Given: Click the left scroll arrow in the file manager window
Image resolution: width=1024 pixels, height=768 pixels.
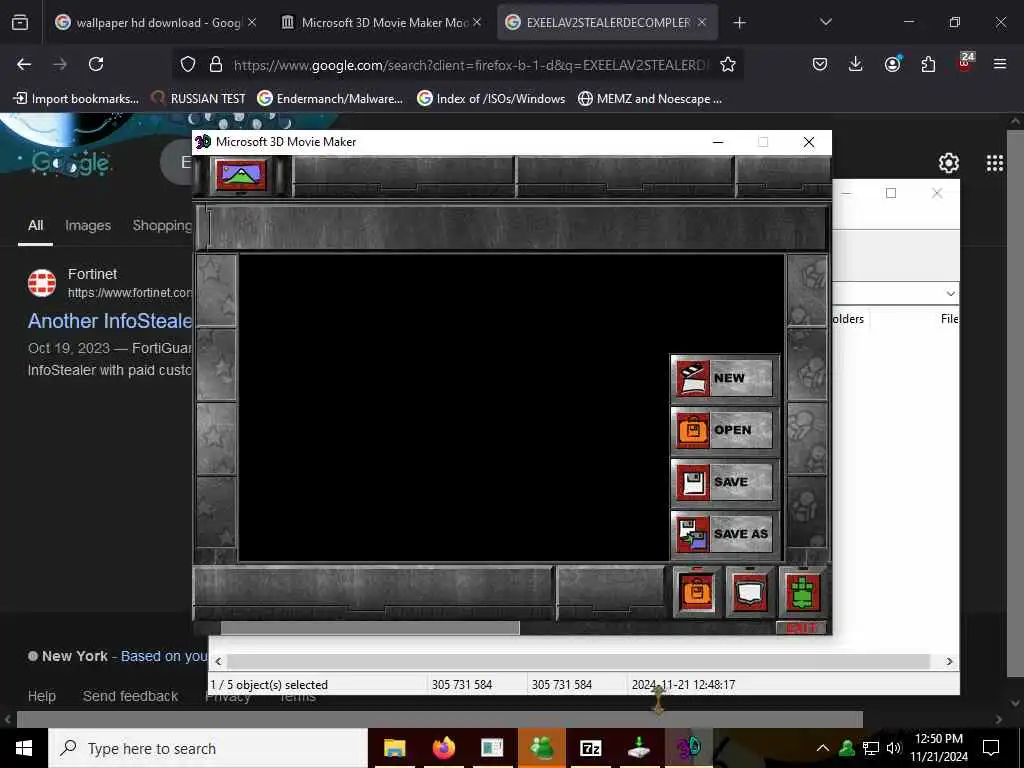Looking at the screenshot, I should tap(218, 662).
